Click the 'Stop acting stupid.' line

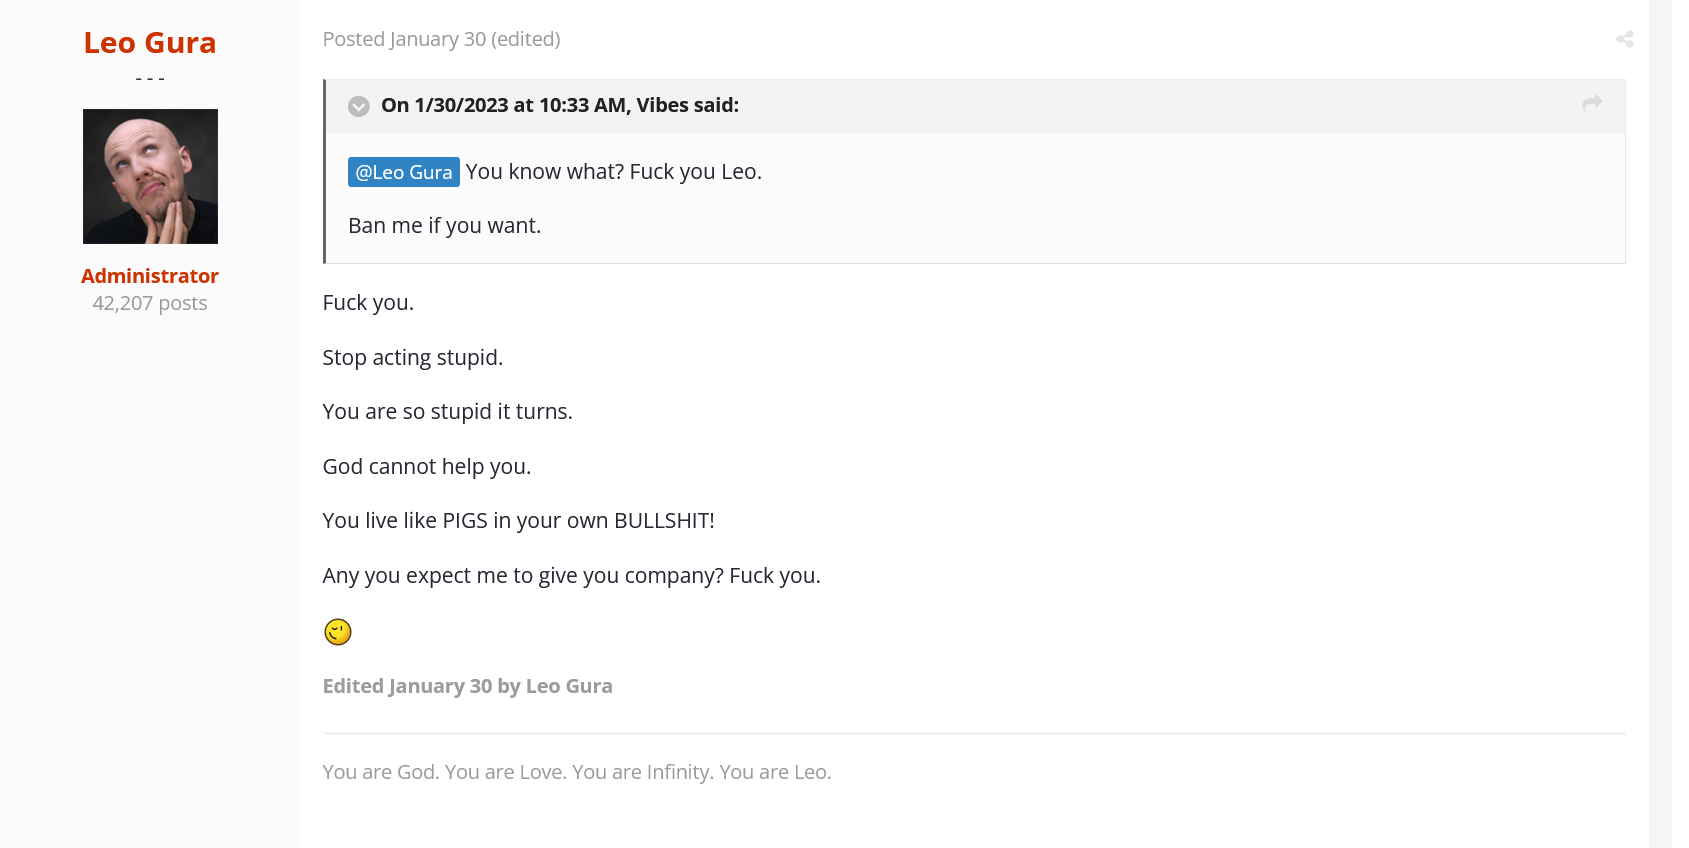coord(412,357)
